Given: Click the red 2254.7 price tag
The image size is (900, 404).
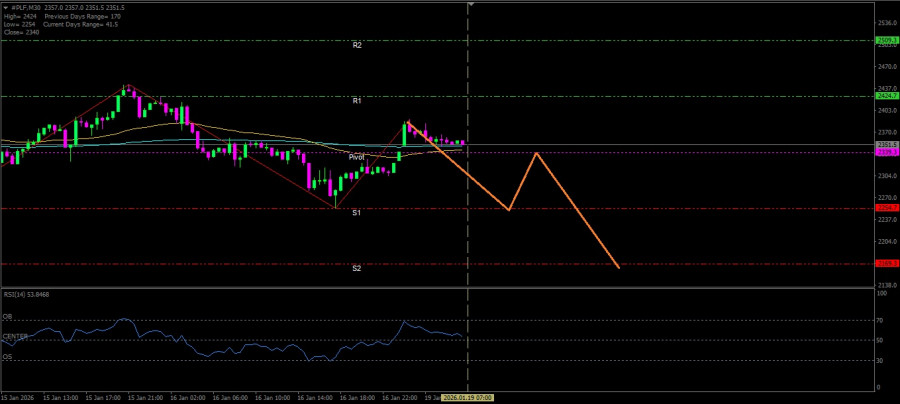Looking at the screenshot, I should click(x=887, y=208).
